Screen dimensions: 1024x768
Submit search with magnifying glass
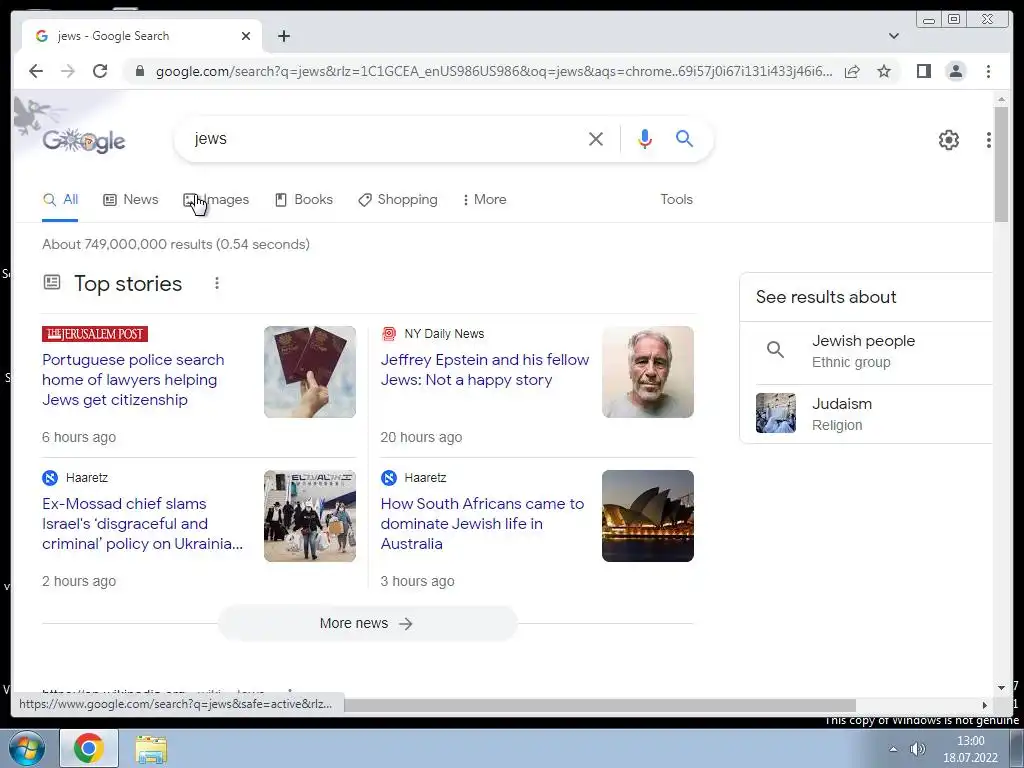pos(684,138)
